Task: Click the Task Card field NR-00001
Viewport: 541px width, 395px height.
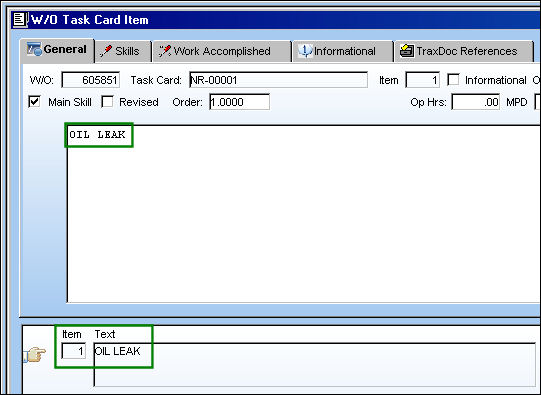Action: (x=278, y=80)
